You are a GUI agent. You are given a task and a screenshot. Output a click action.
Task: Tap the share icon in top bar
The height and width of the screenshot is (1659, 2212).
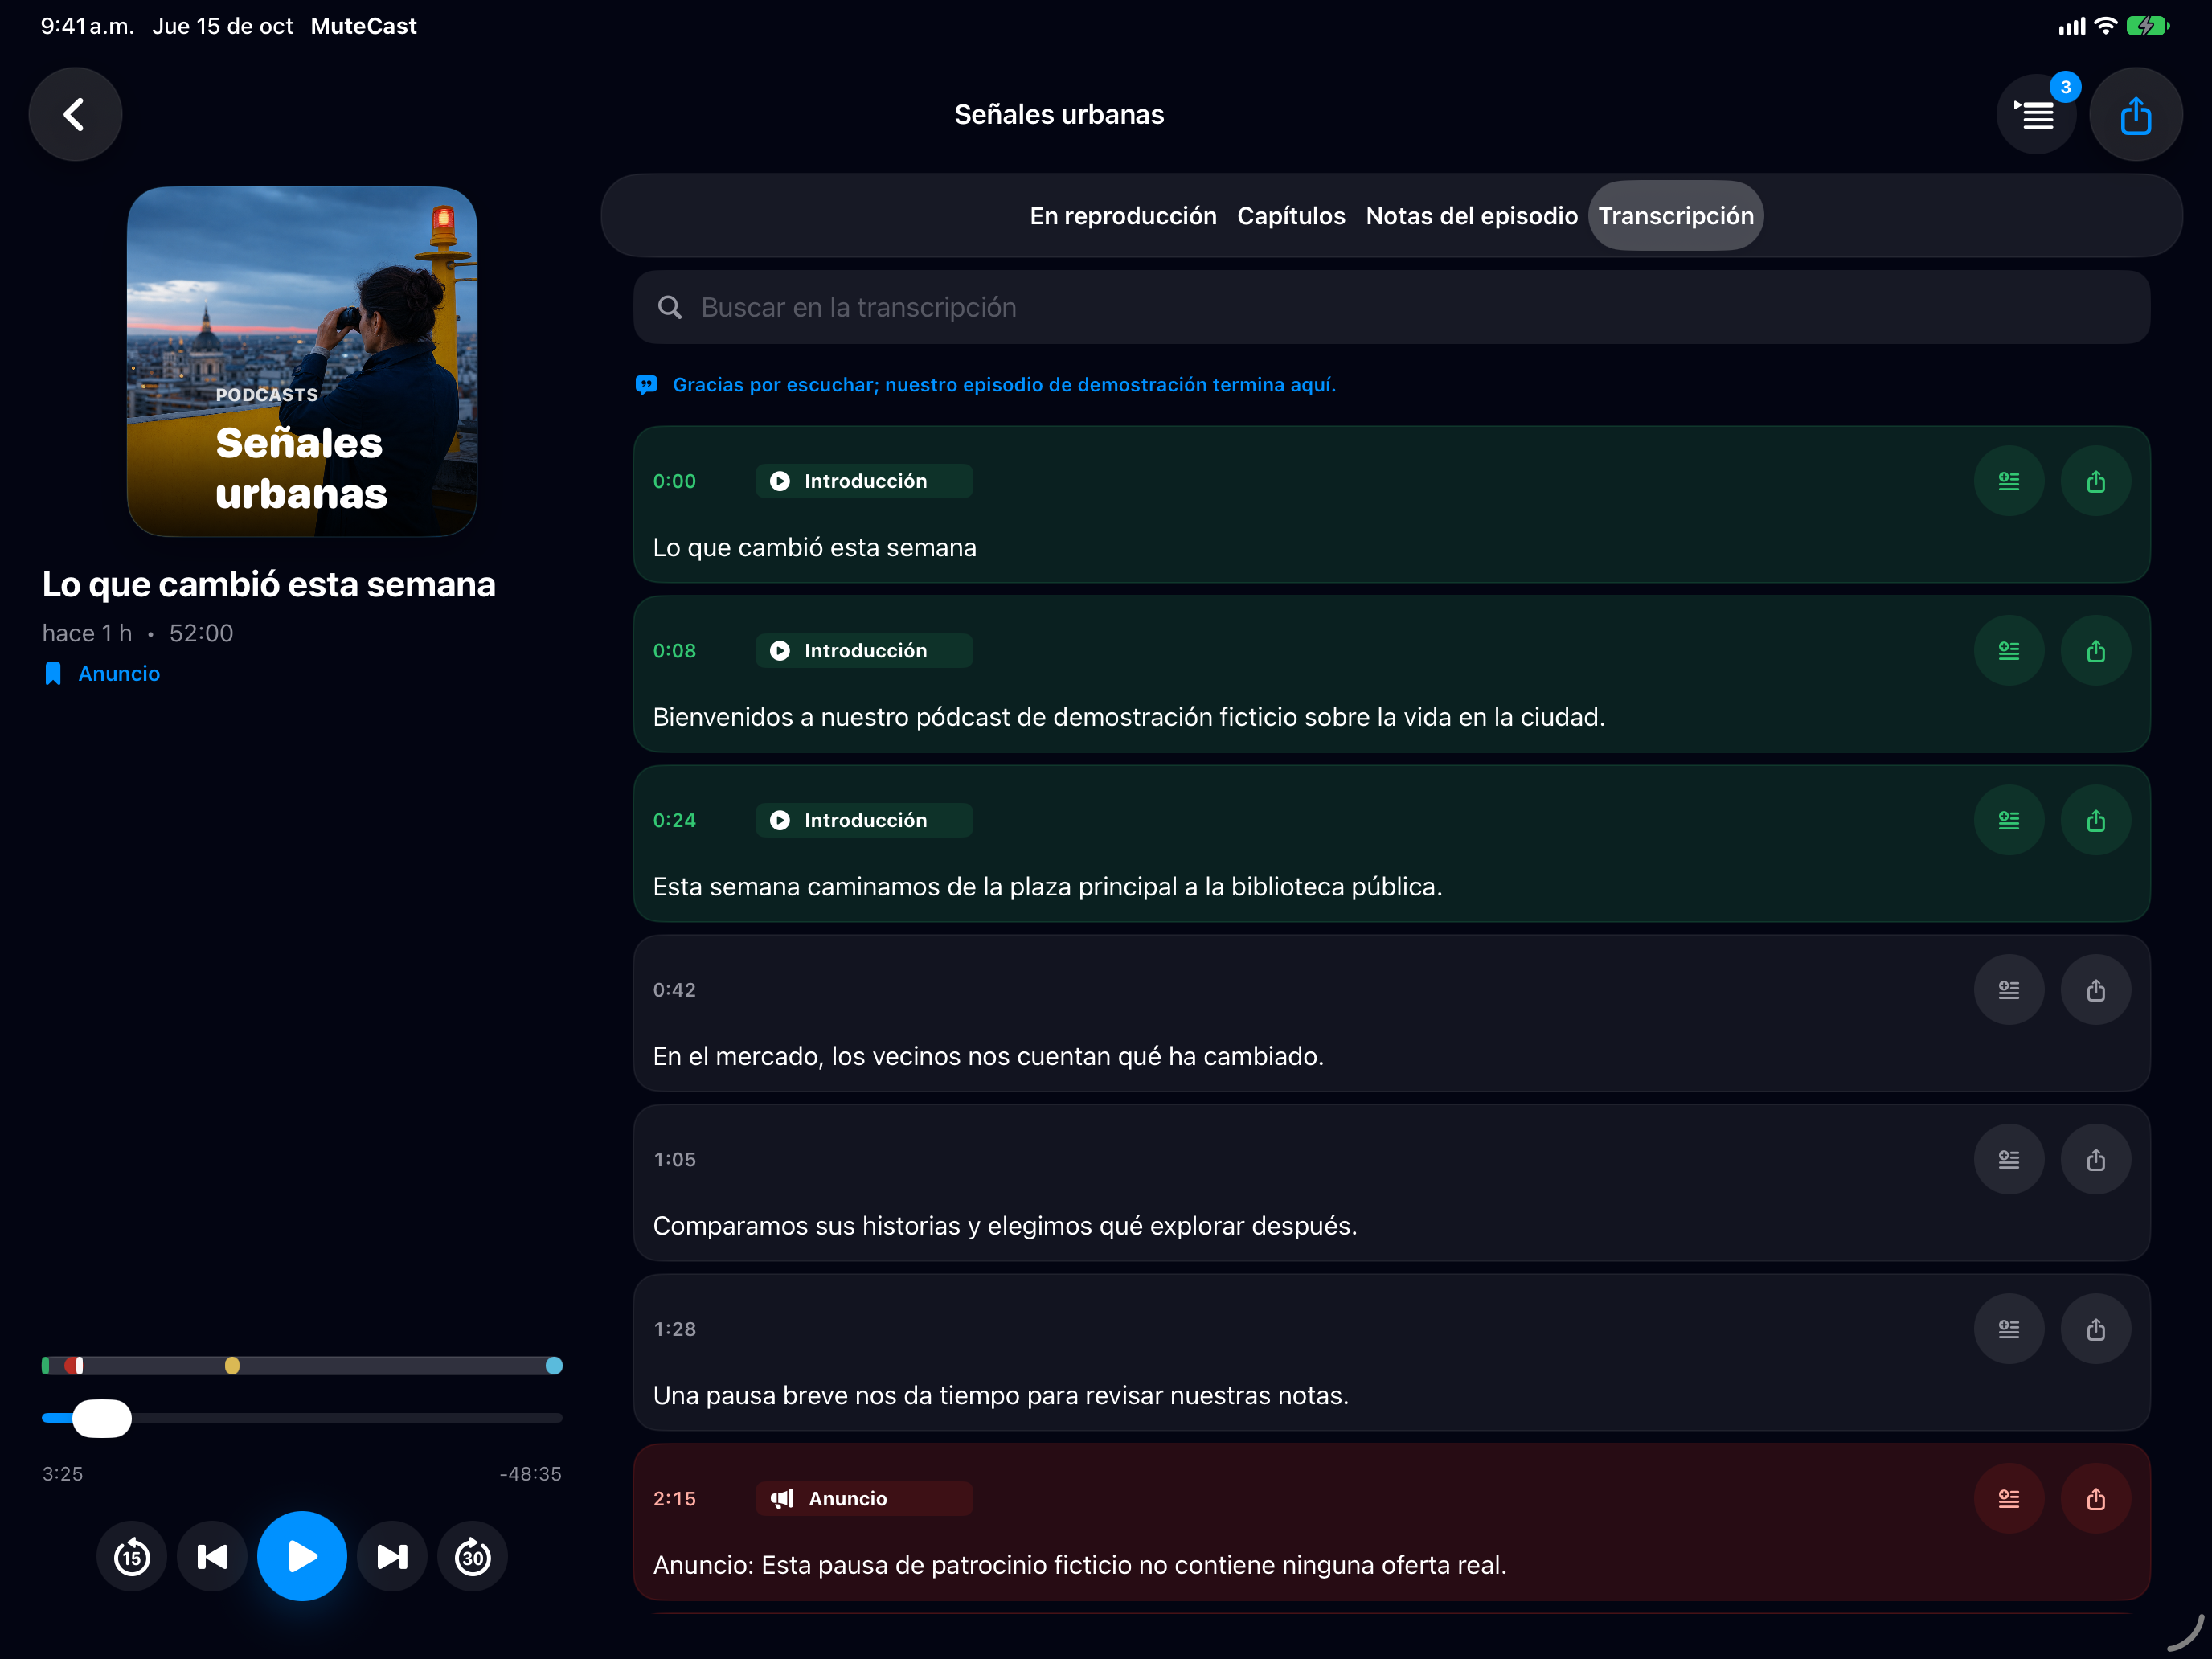click(x=2135, y=115)
